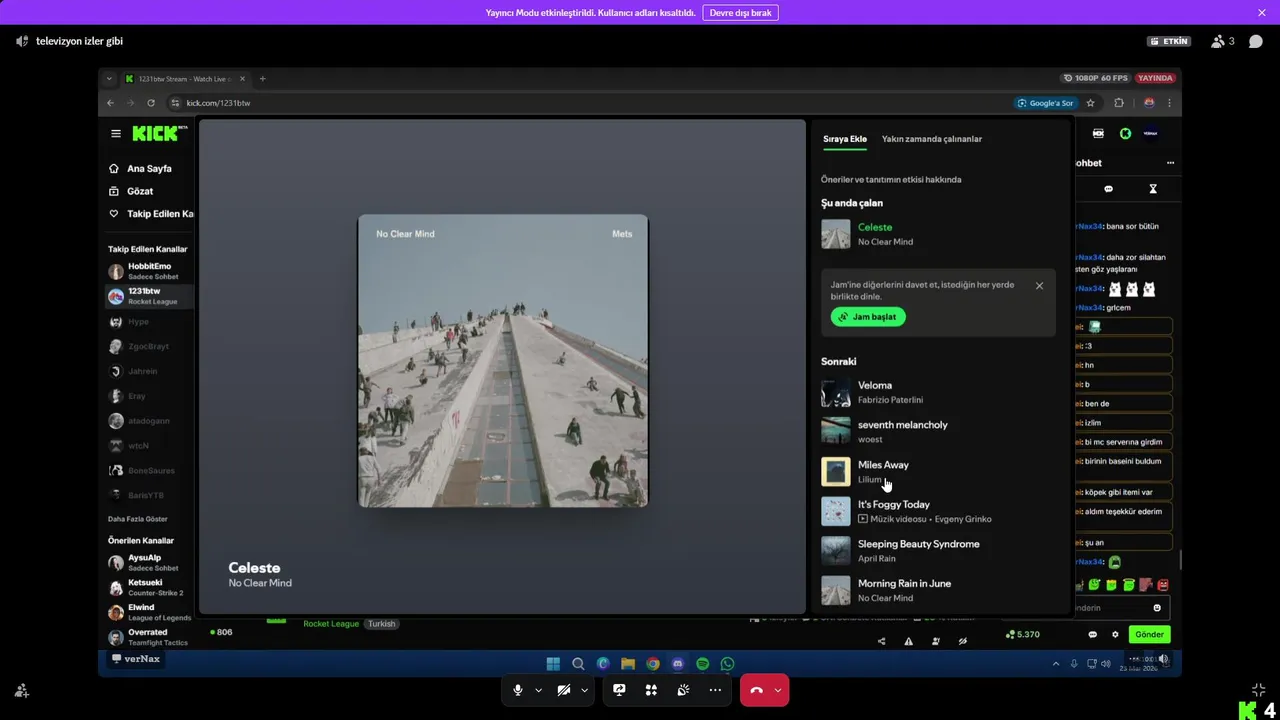Open dropdown arrow next to hang-up button
The width and height of the screenshot is (1280, 720).
pos(777,690)
